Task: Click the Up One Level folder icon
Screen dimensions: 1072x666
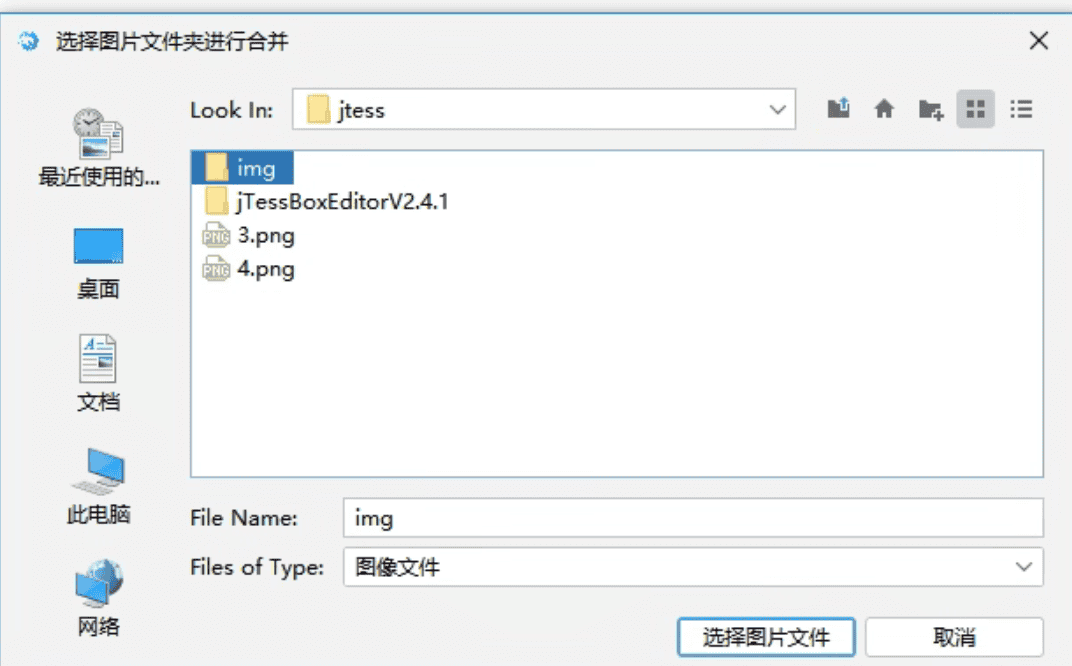Action: (838, 109)
